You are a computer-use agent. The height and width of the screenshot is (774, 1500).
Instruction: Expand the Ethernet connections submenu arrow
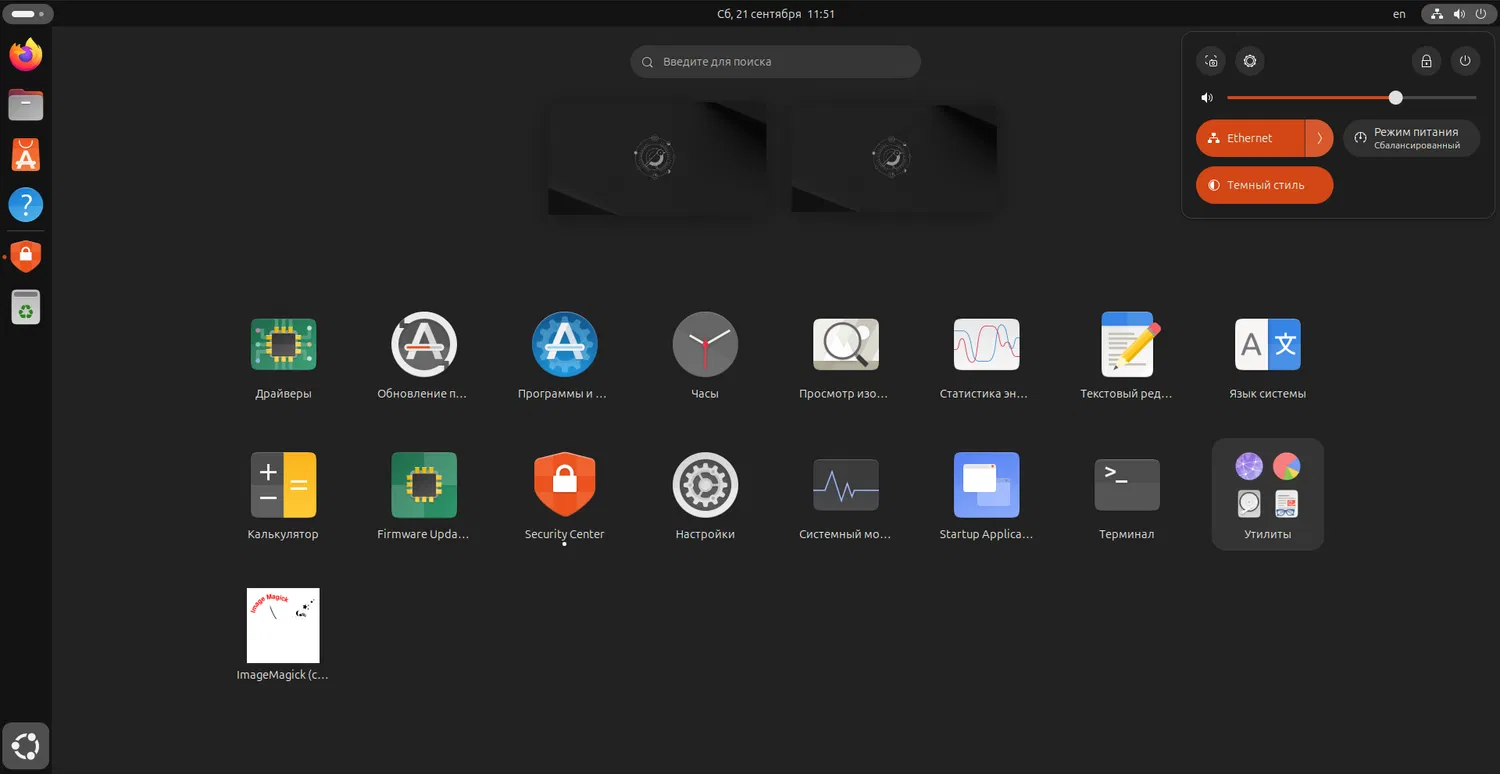[x=1320, y=138]
